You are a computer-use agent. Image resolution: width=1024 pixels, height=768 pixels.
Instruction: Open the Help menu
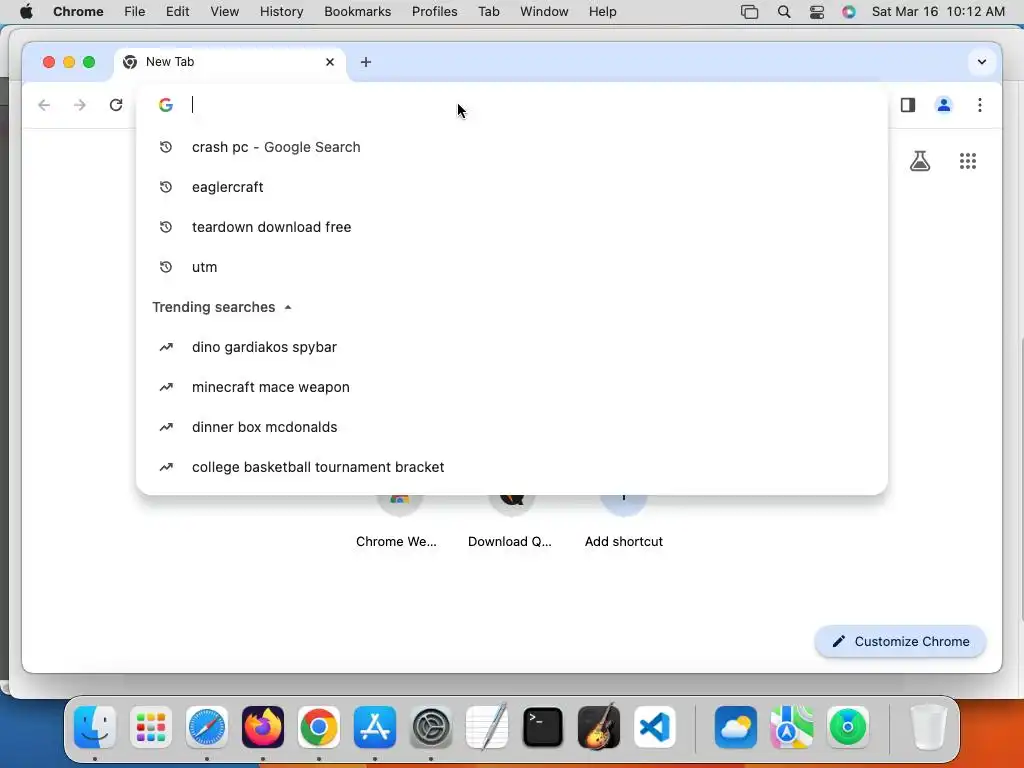(x=602, y=12)
